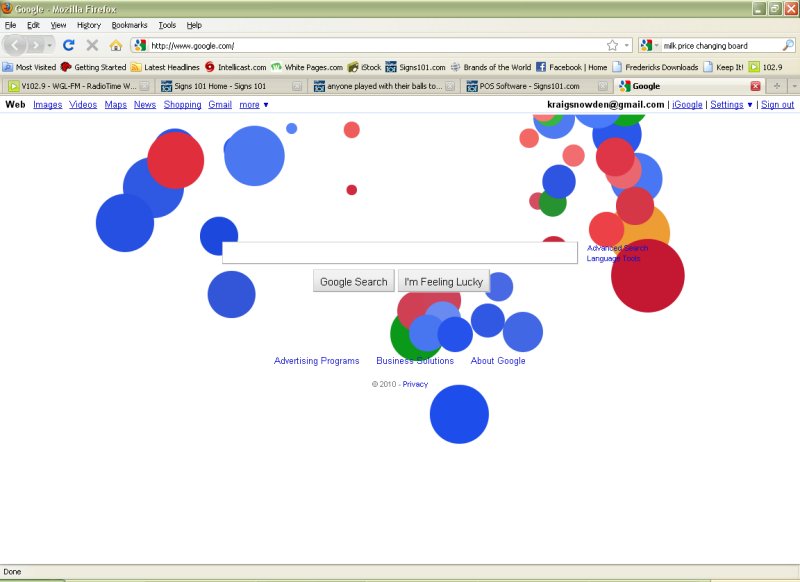Expand the Google 'more' dropdown
Viewport: 800px width, 582px height.
pos(254,105)
